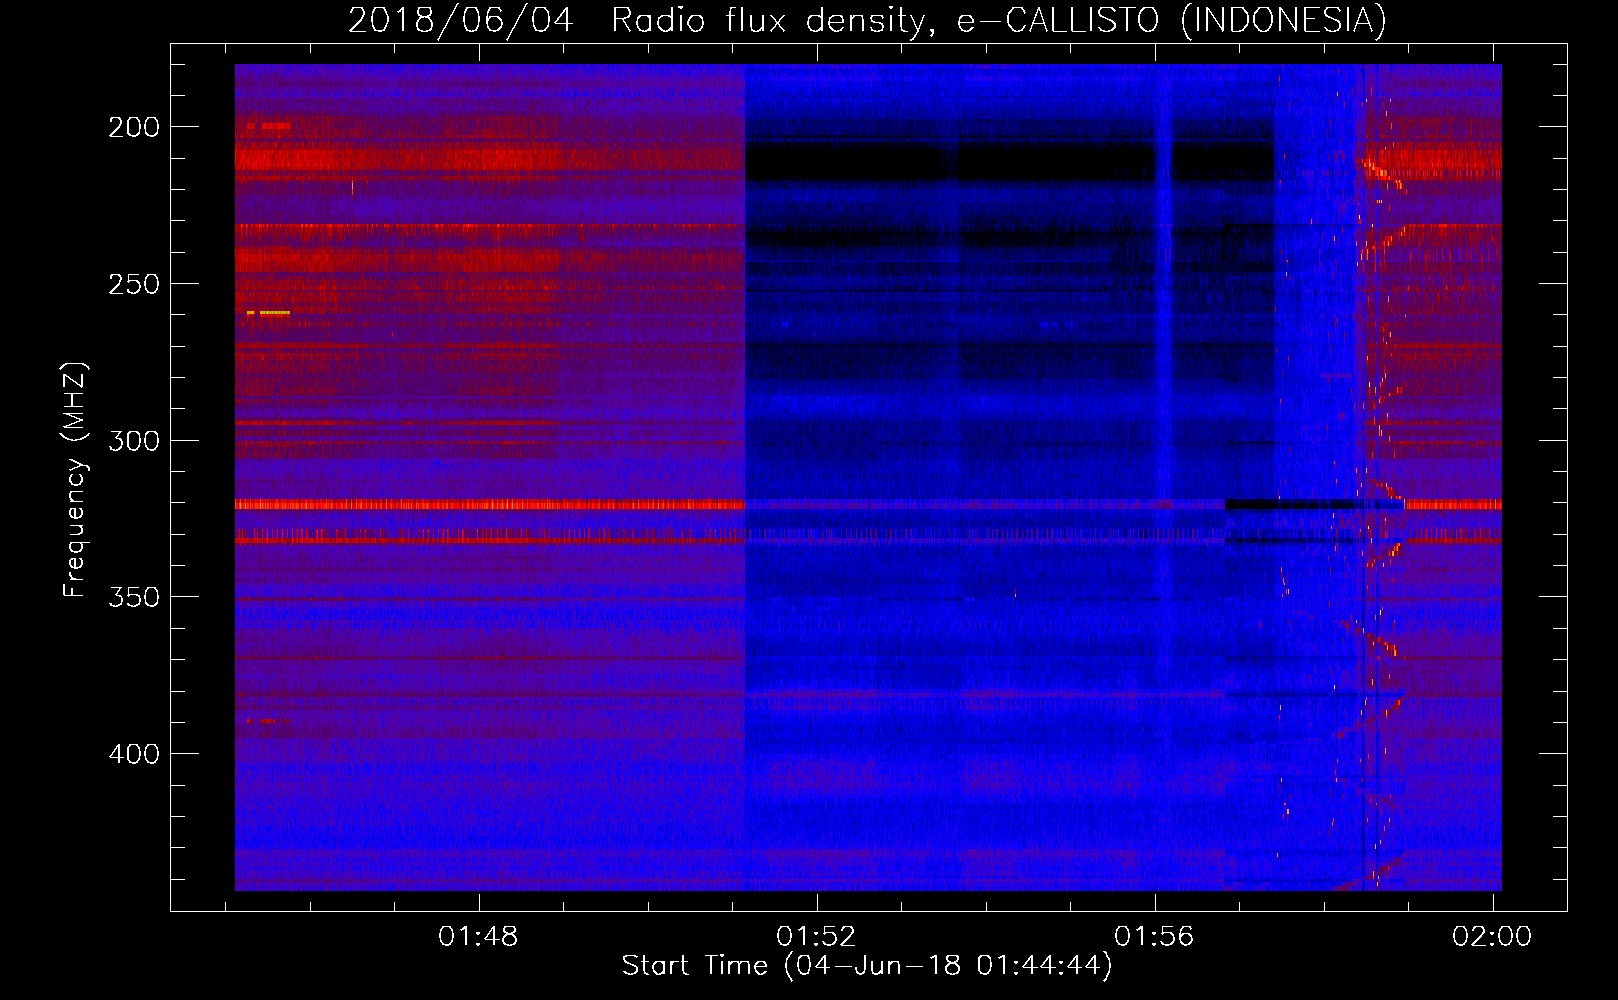Click the 350 frequency tick label
The height and width of the screenshot is (1000, 1618).
point(134,597)
